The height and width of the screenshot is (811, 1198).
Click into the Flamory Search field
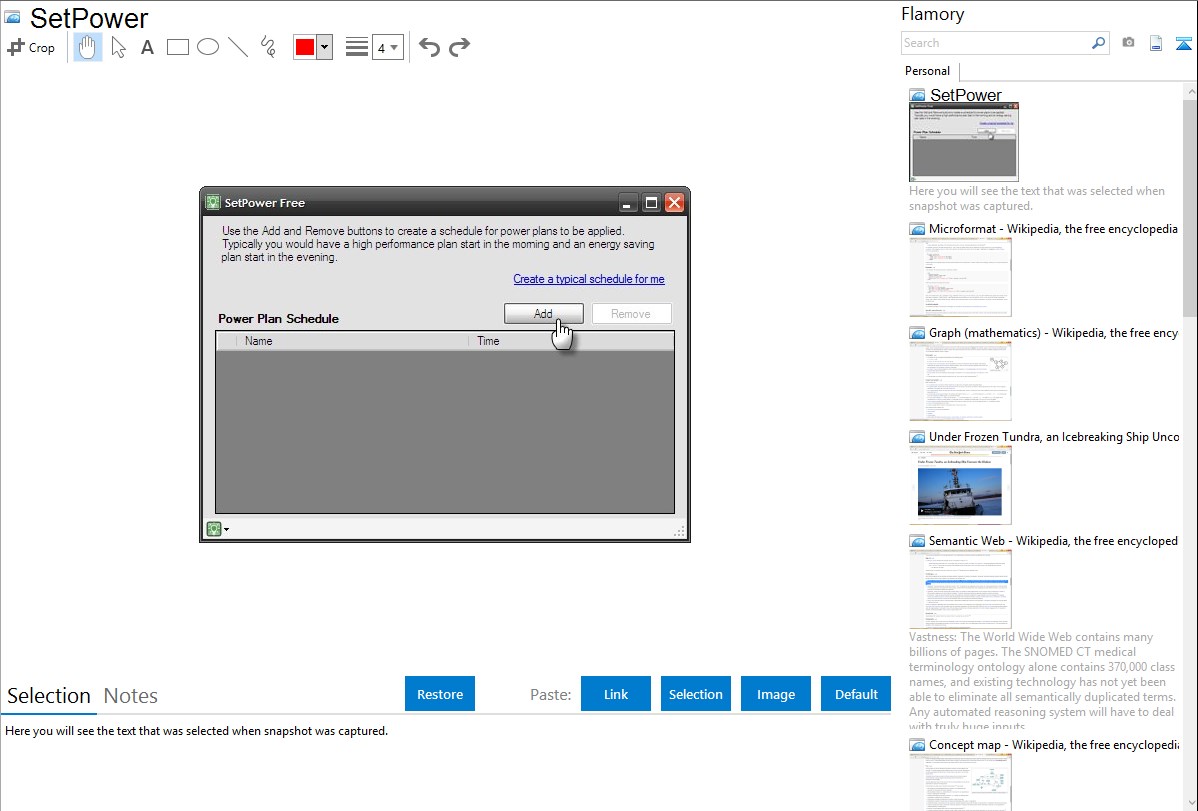coord(996,43)
